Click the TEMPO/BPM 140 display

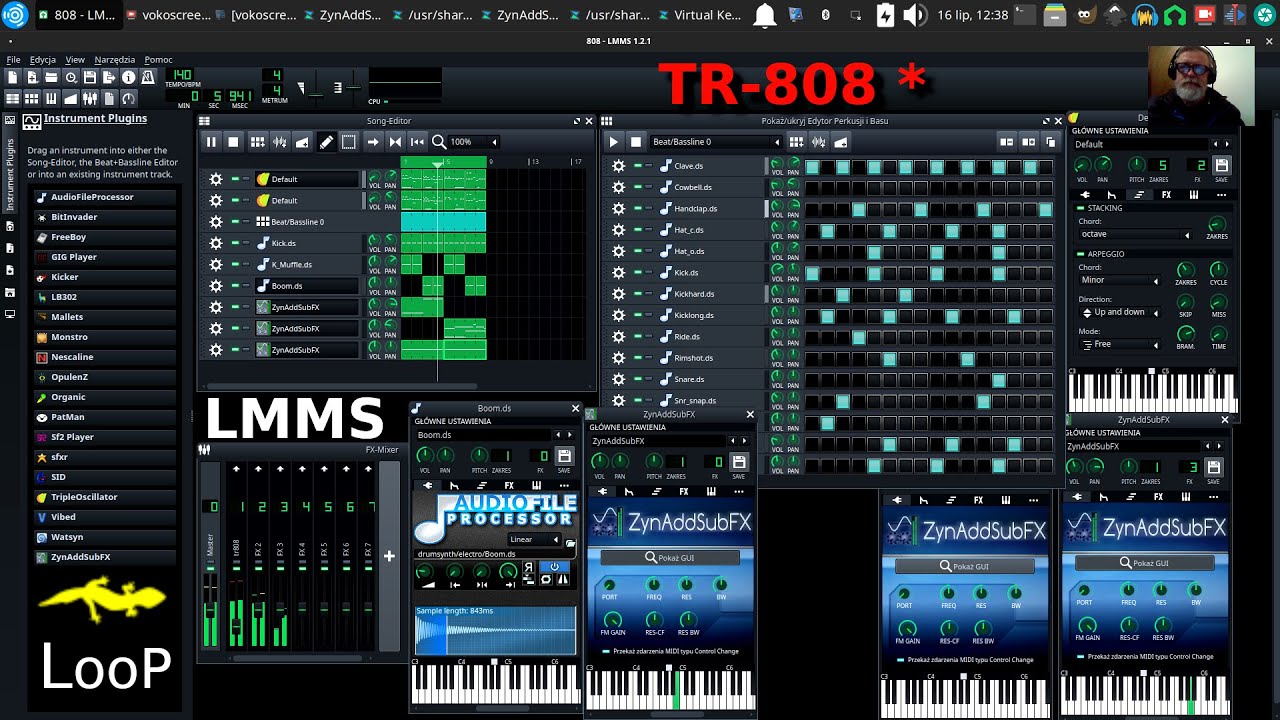pyautogui.click(x=181, y=75)
